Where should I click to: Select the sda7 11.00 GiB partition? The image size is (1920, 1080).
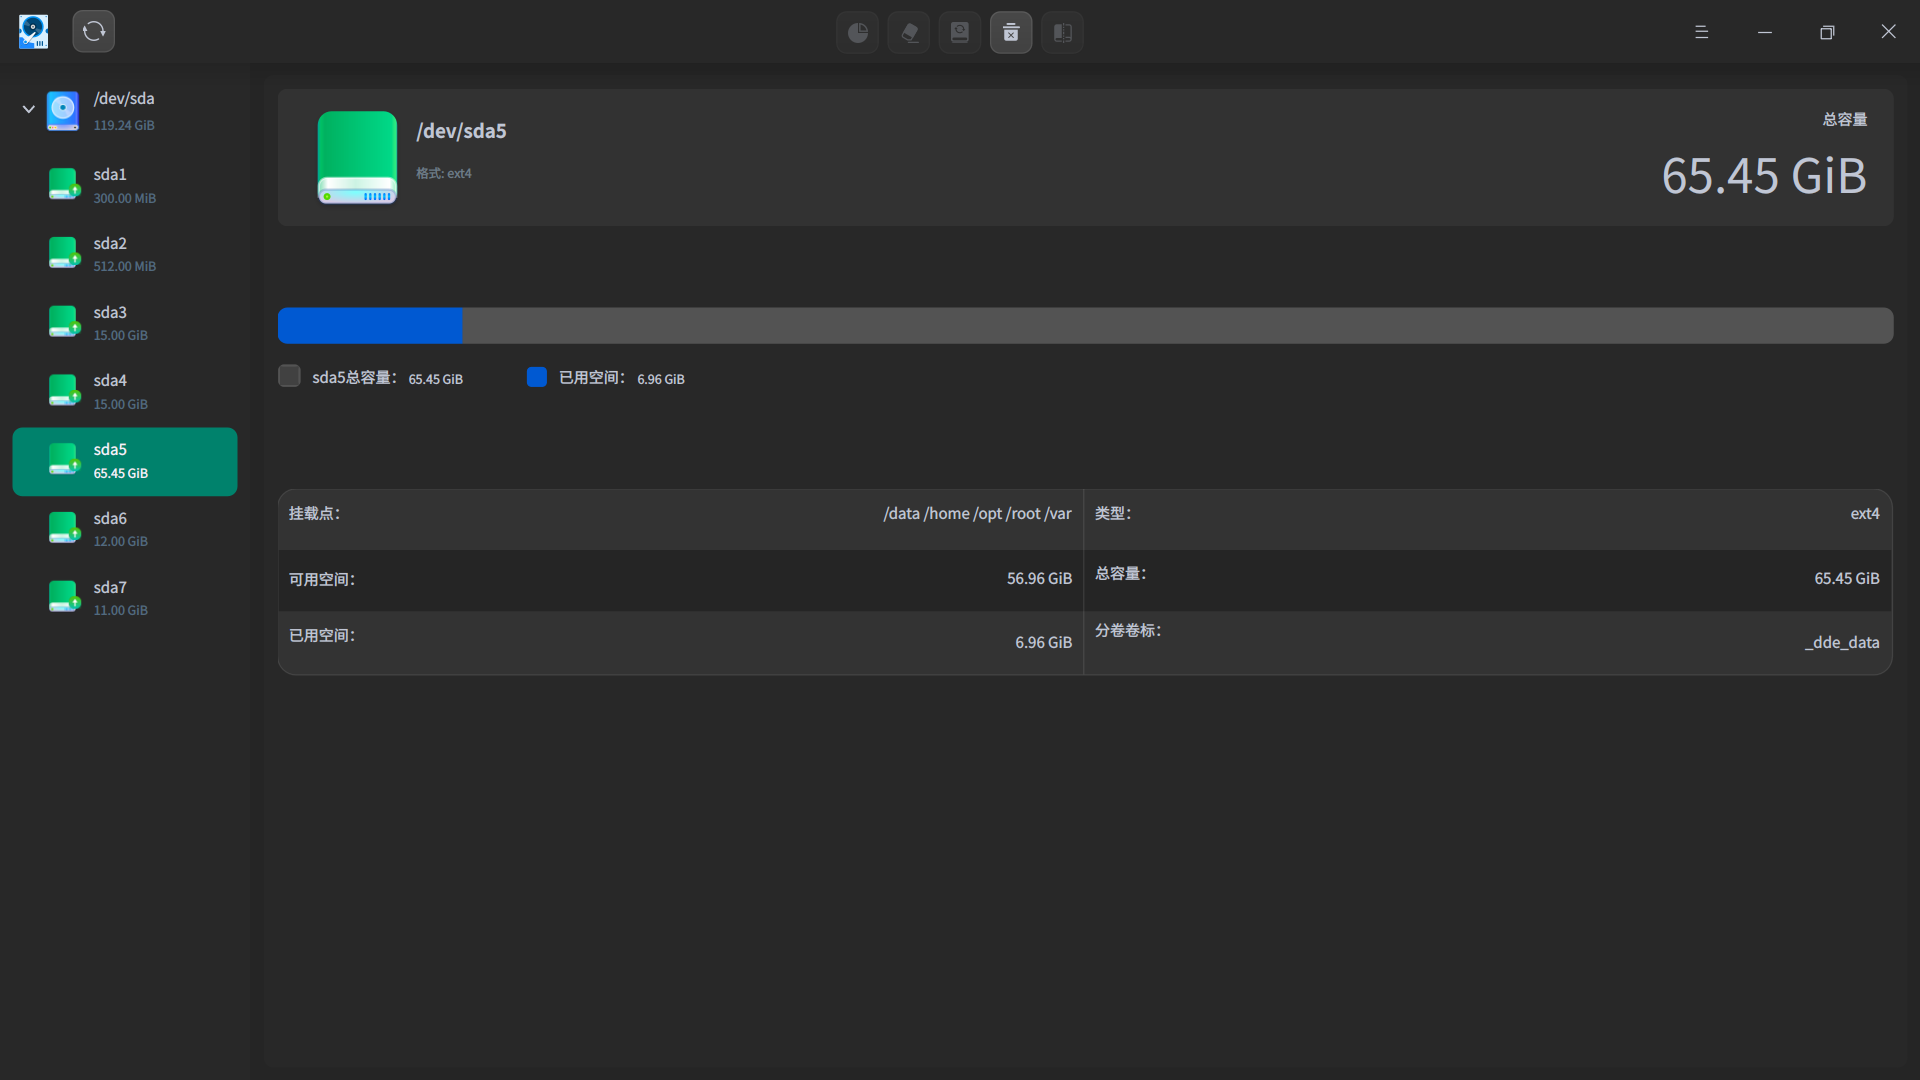[125, 598]
